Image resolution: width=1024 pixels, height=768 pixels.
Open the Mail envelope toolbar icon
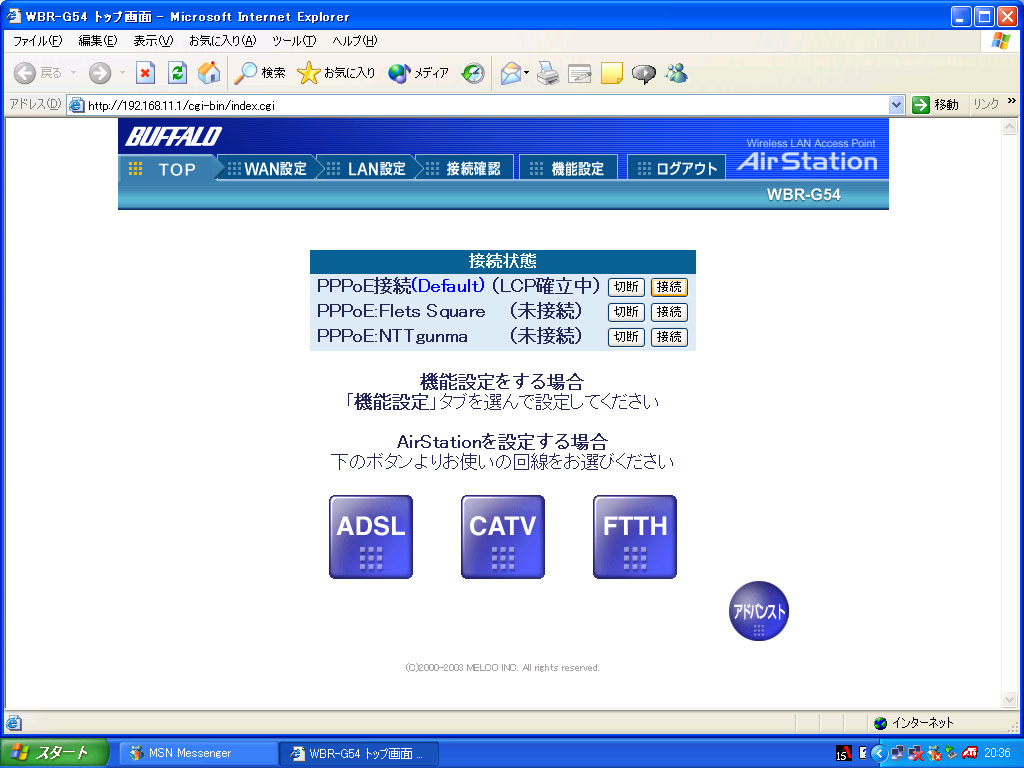click(511, 73)
